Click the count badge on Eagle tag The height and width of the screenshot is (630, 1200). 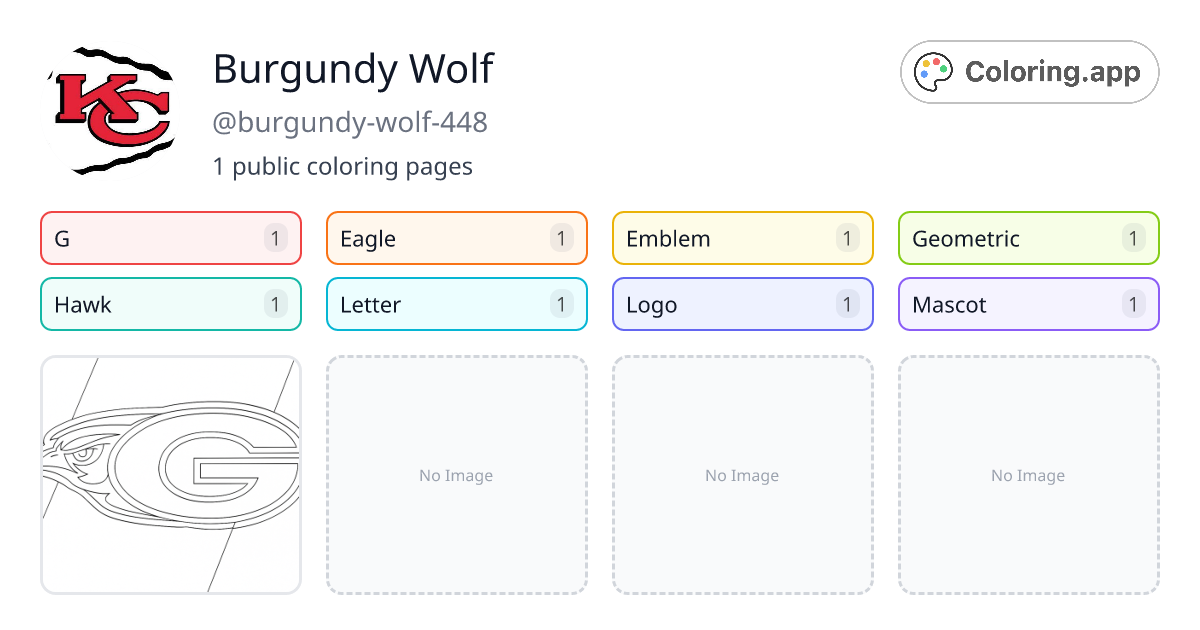(561, 238)
